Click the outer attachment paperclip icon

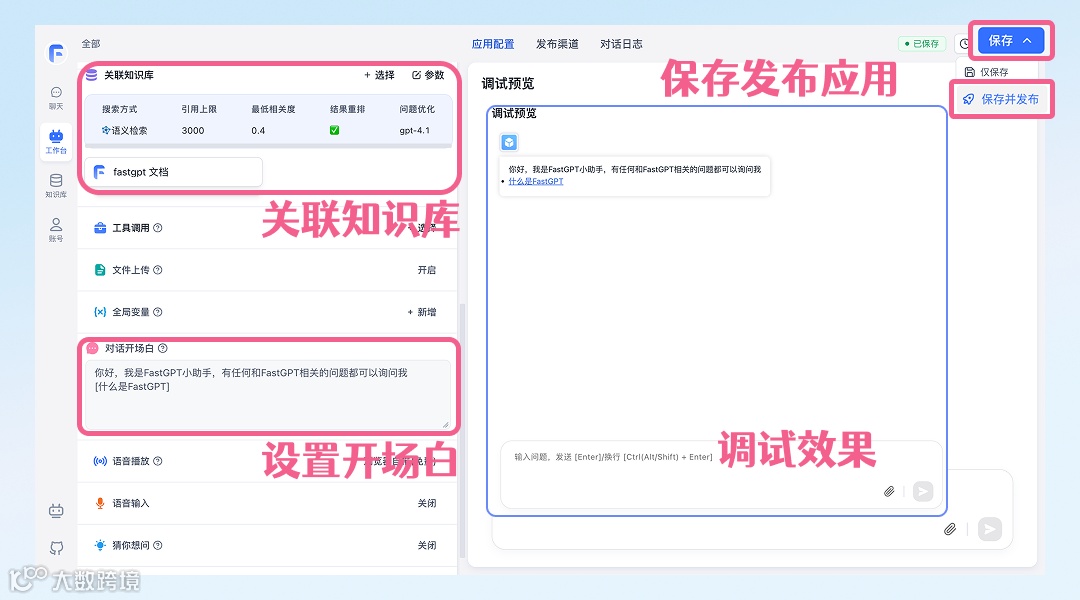(950, 529)
